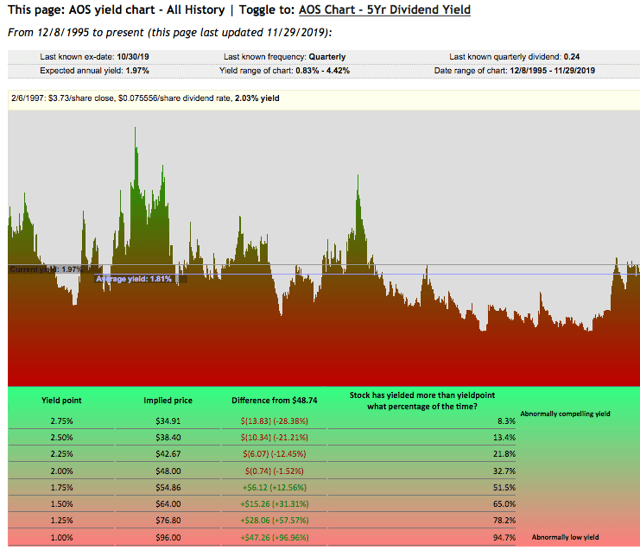The image size is (640, 550).
Task: Click the Abnormally compelling yield label
Action: click(x=565, y=414)
